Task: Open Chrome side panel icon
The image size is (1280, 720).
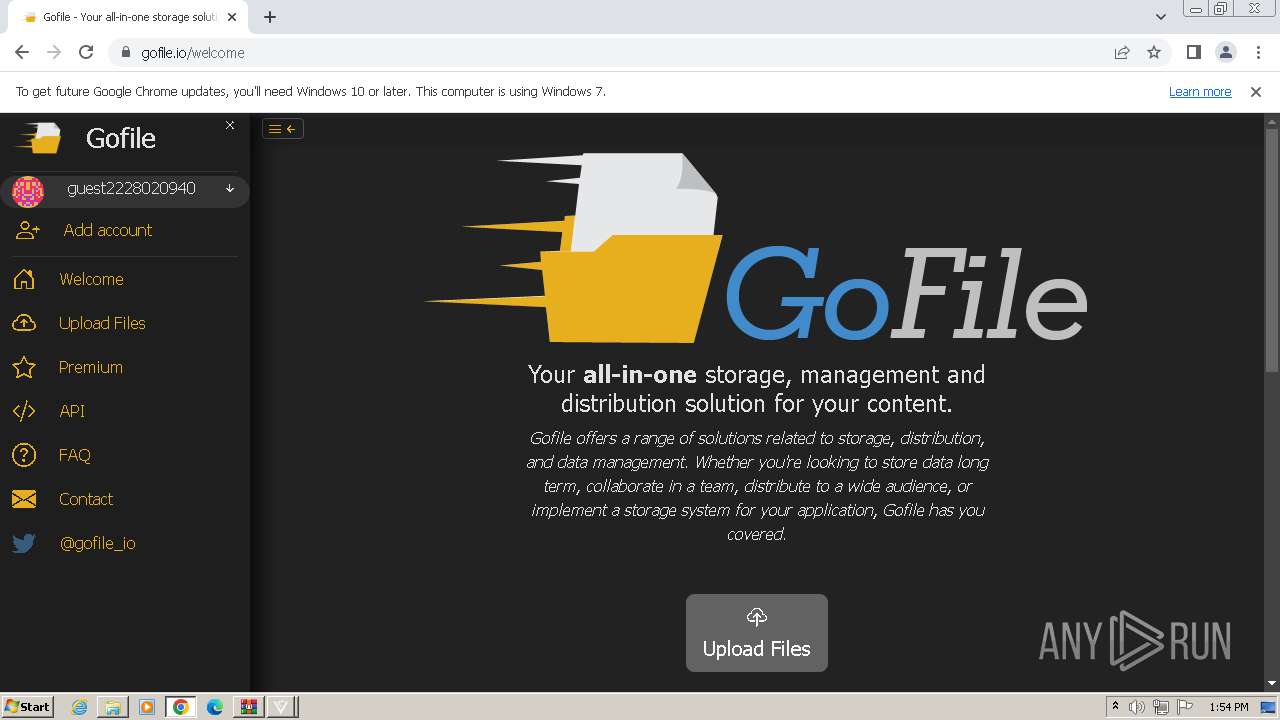Action: pyautogui.click(x=1193, y=52)
